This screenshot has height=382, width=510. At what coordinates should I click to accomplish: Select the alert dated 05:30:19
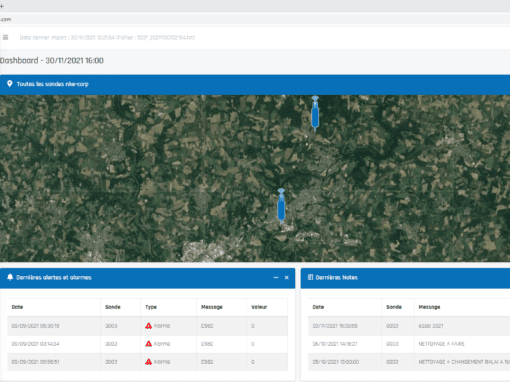147,326
